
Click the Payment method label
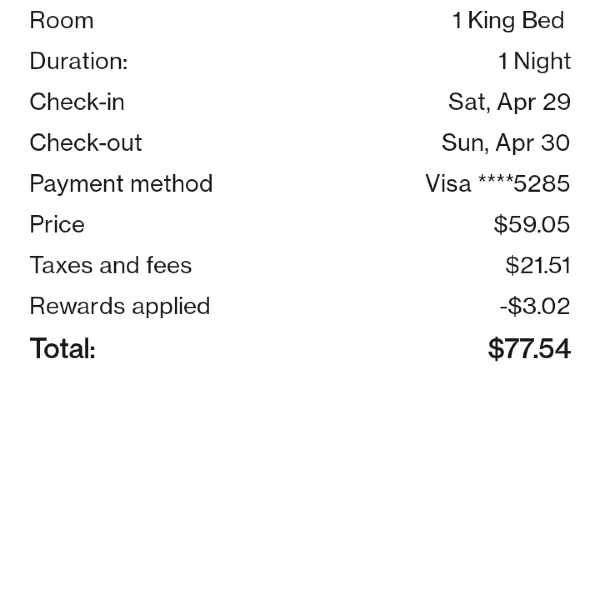click(121, 184)
